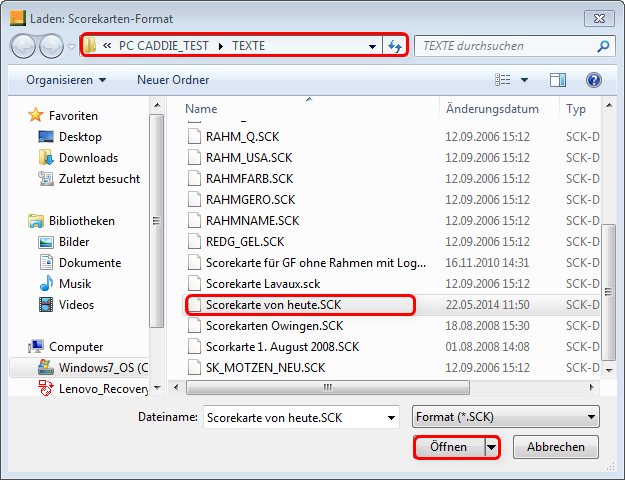Viewport: 625px width, 480px height.
Task: Click the change view icon
Action: coord(503,80)
